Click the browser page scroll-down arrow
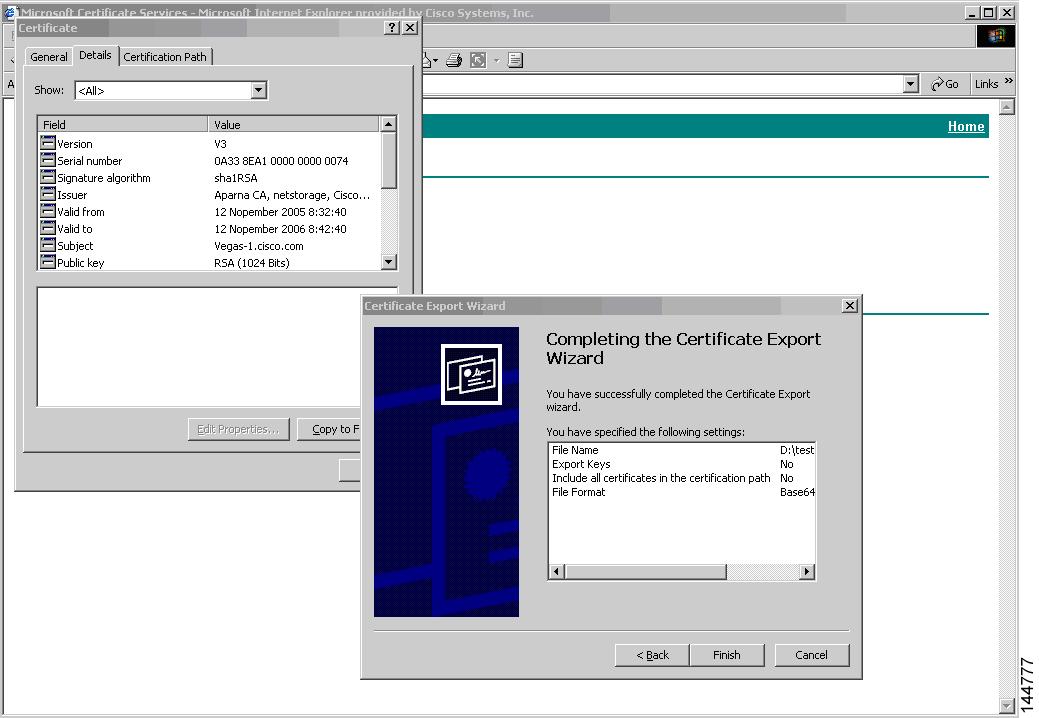The width and height of the screenshot is (1039, 718). coord(1007,706)
